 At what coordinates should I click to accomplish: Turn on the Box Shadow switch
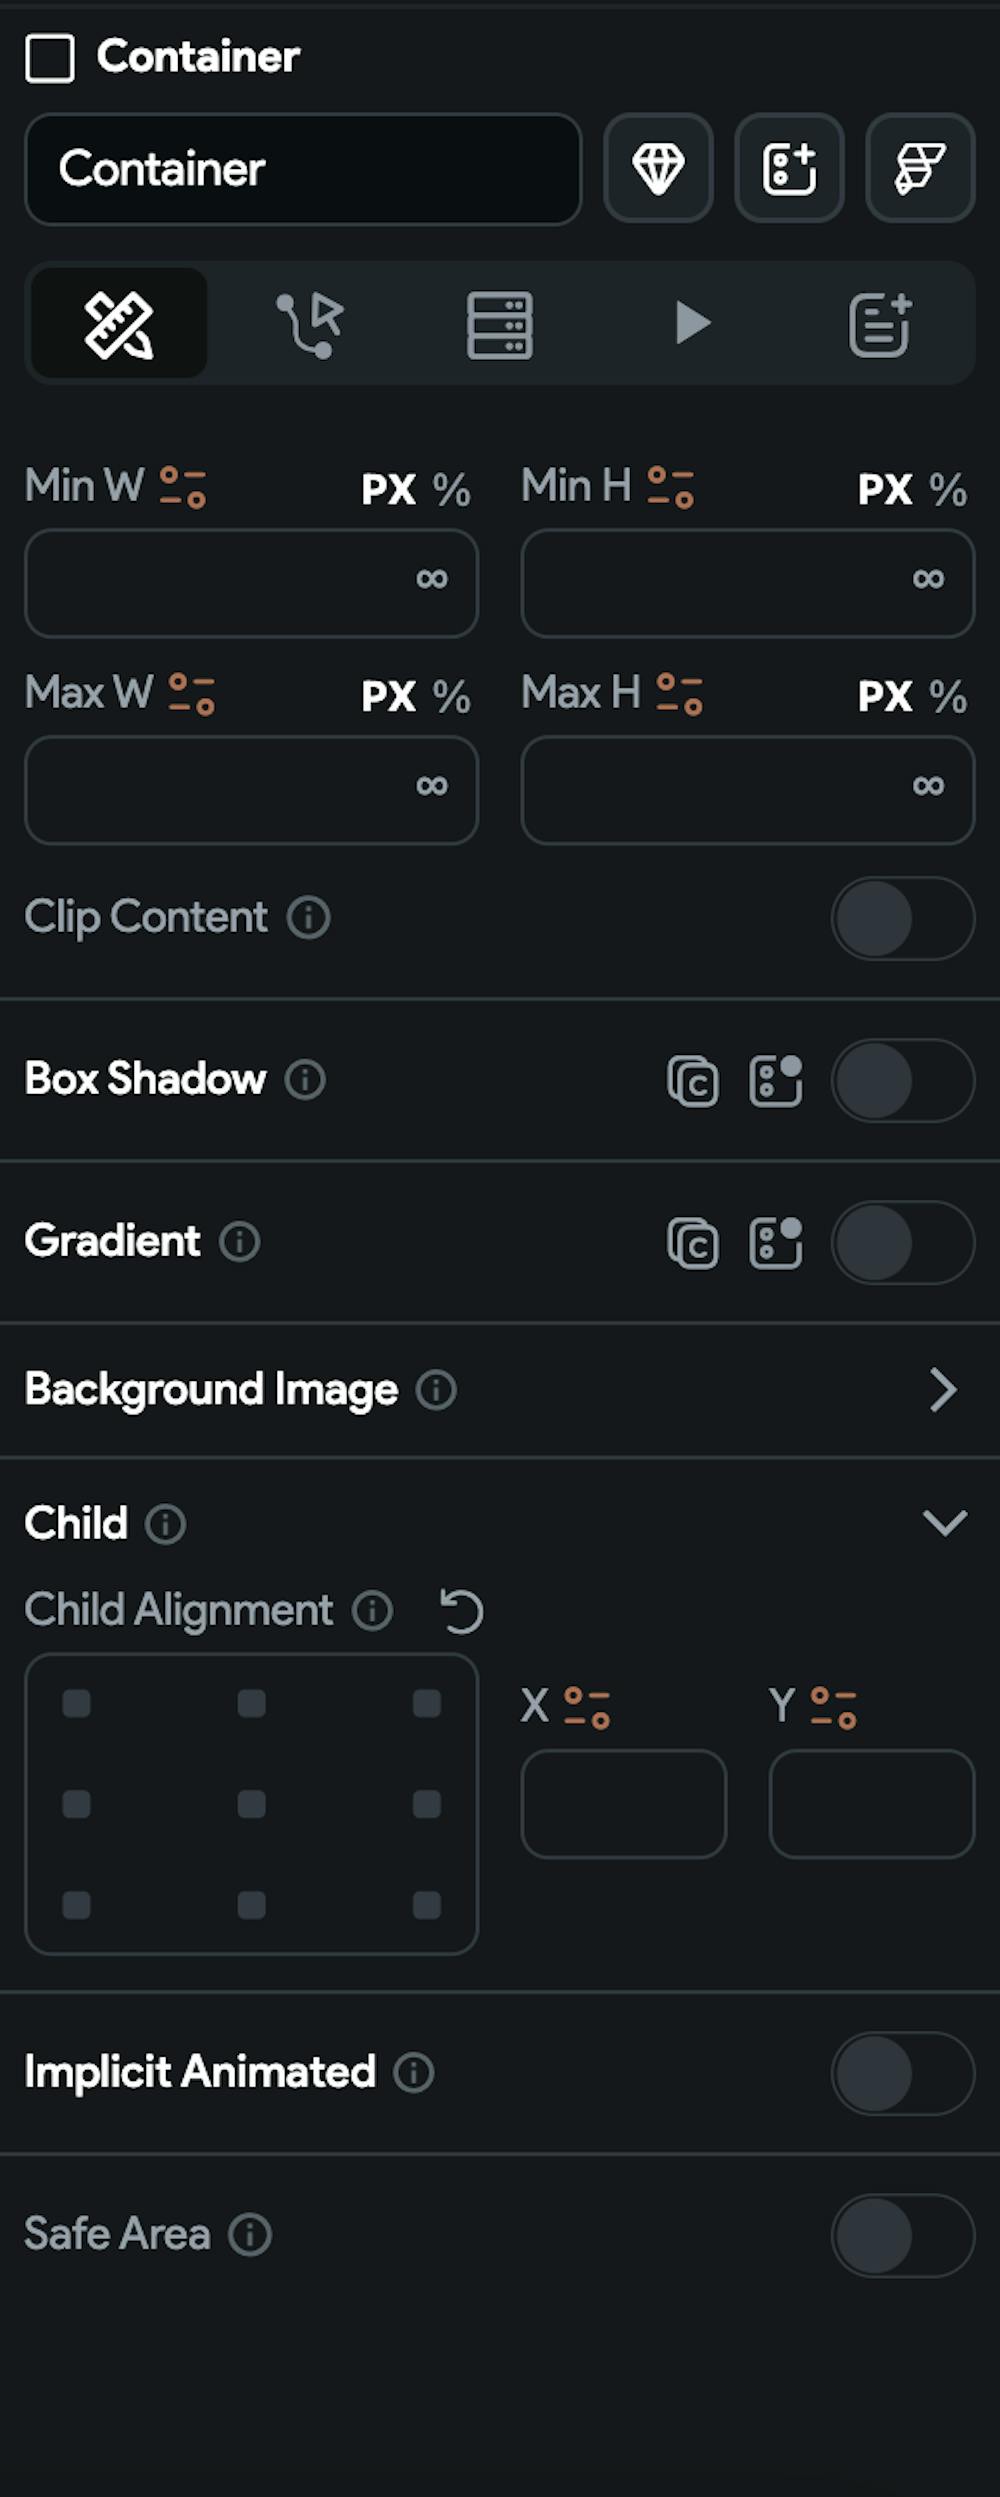pyautogui.click(x=902, y=1080)
